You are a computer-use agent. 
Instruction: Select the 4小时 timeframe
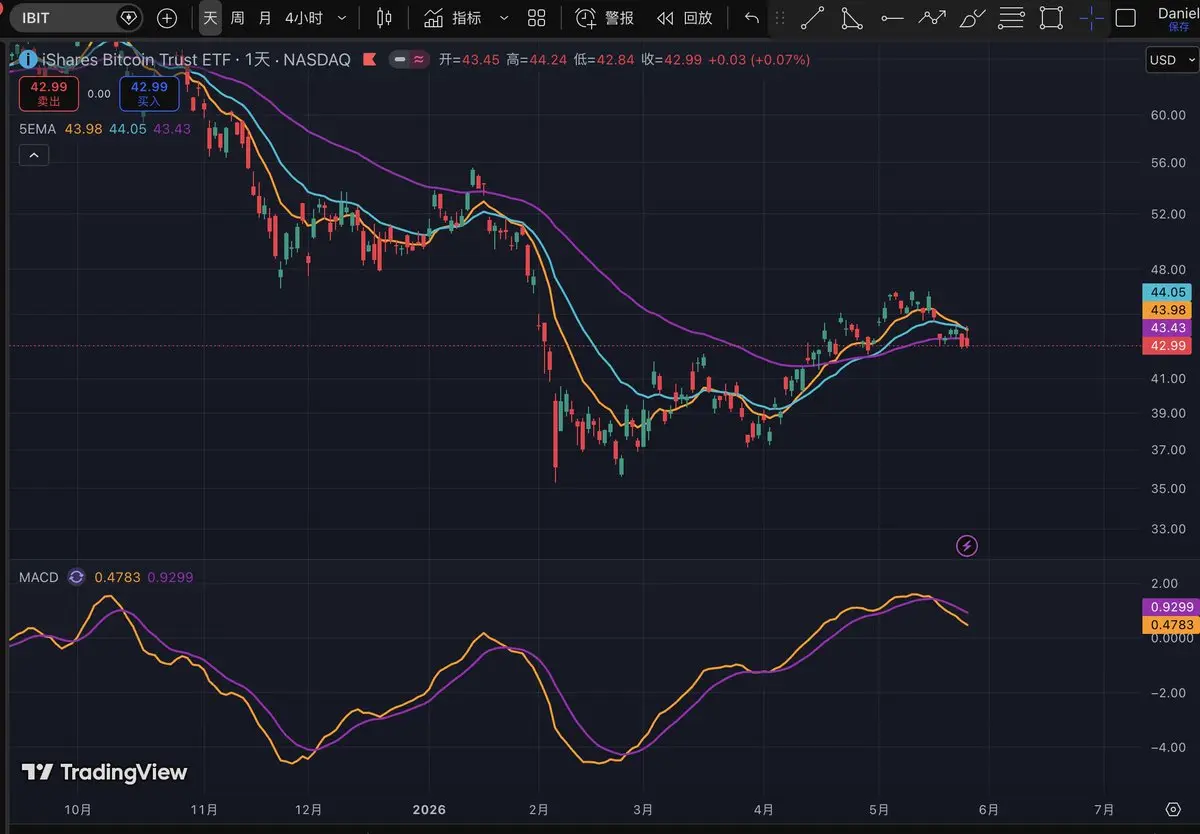coord(303,18)
